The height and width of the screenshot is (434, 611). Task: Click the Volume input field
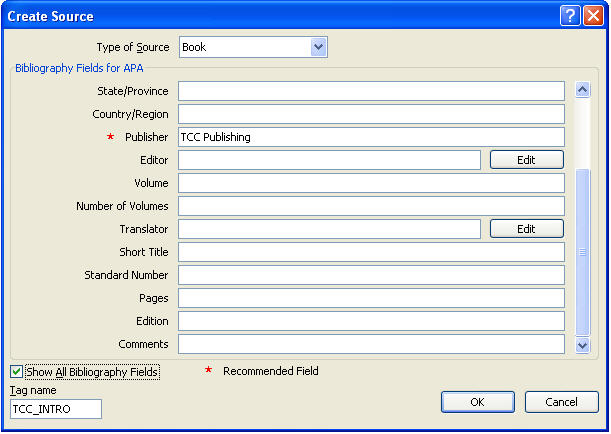click(x=371, y=183)
